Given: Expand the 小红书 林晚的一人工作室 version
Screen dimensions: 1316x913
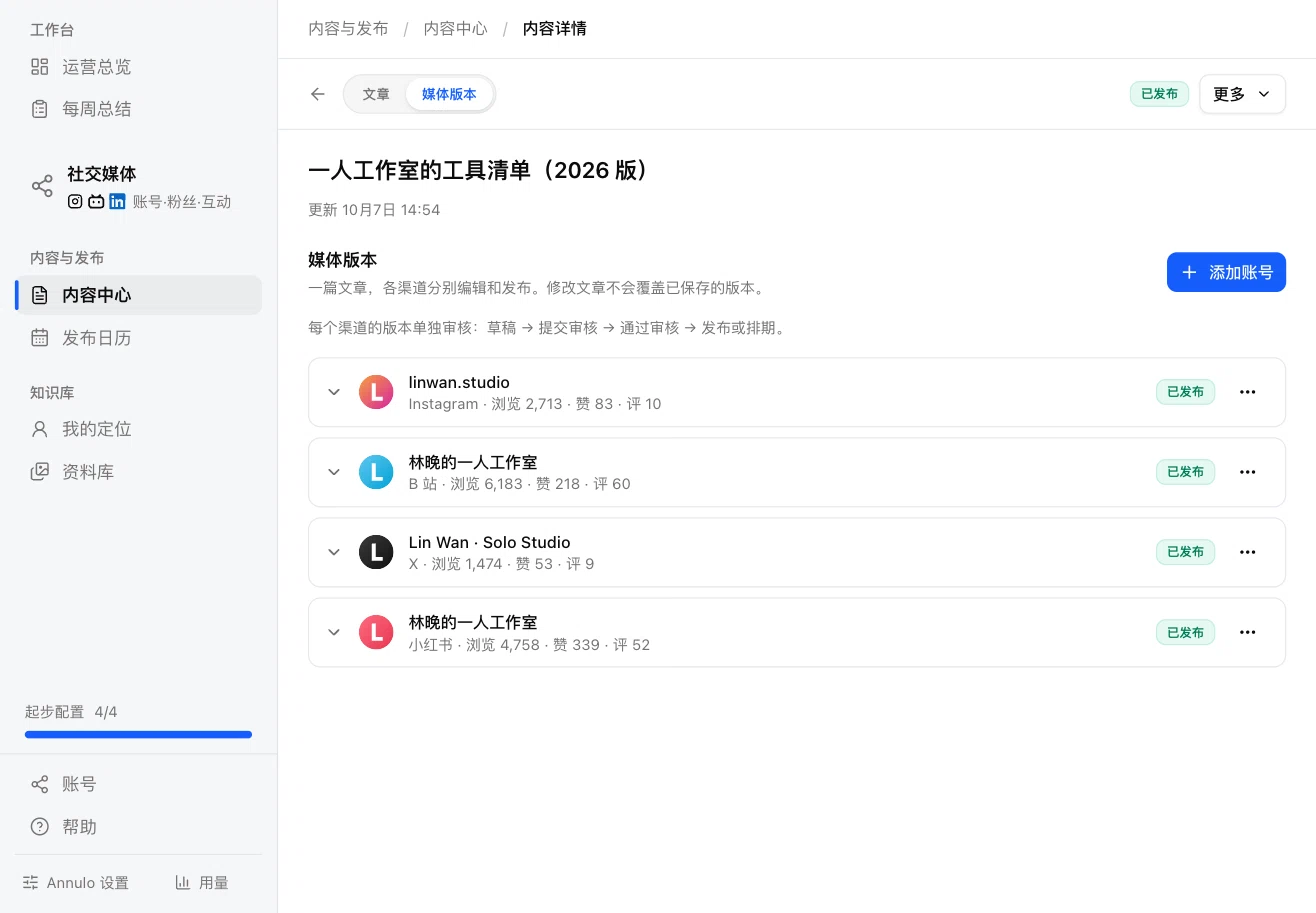Looking at the screenshot, I should (334, 632).
